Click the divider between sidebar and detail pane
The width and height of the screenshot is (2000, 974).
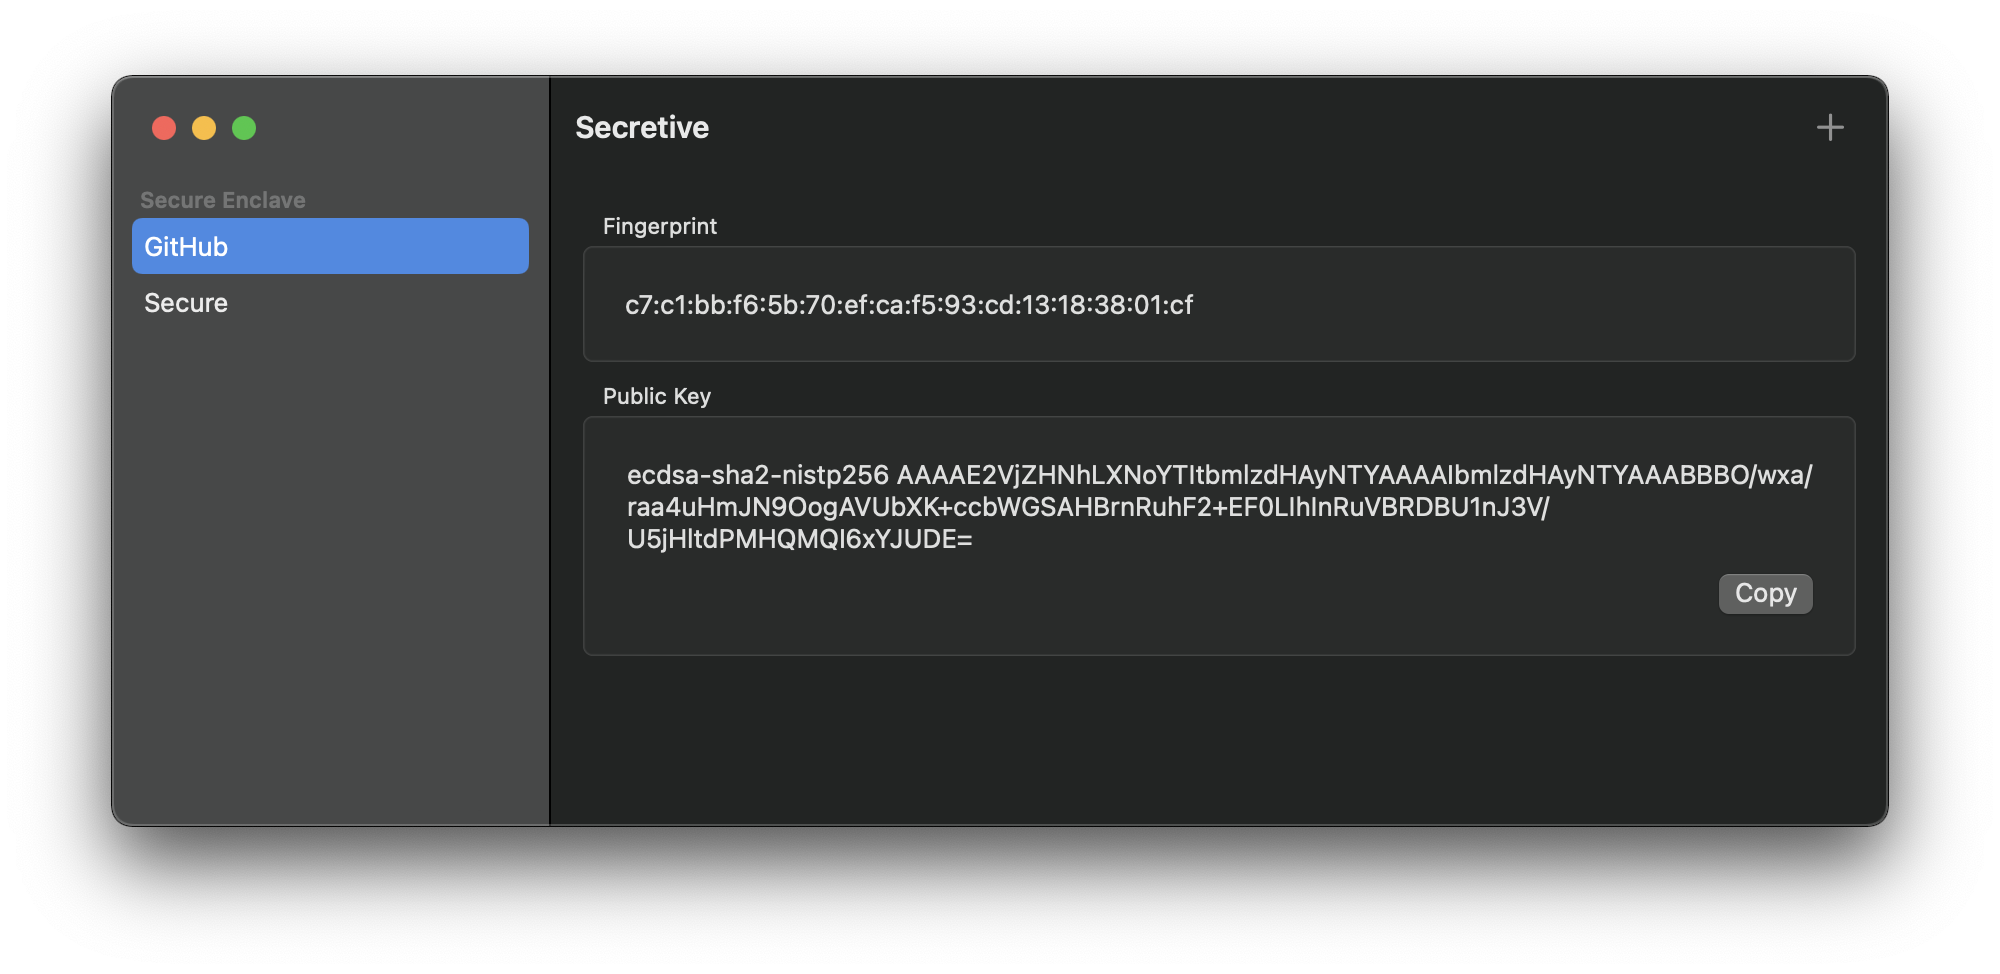(549, 450)
